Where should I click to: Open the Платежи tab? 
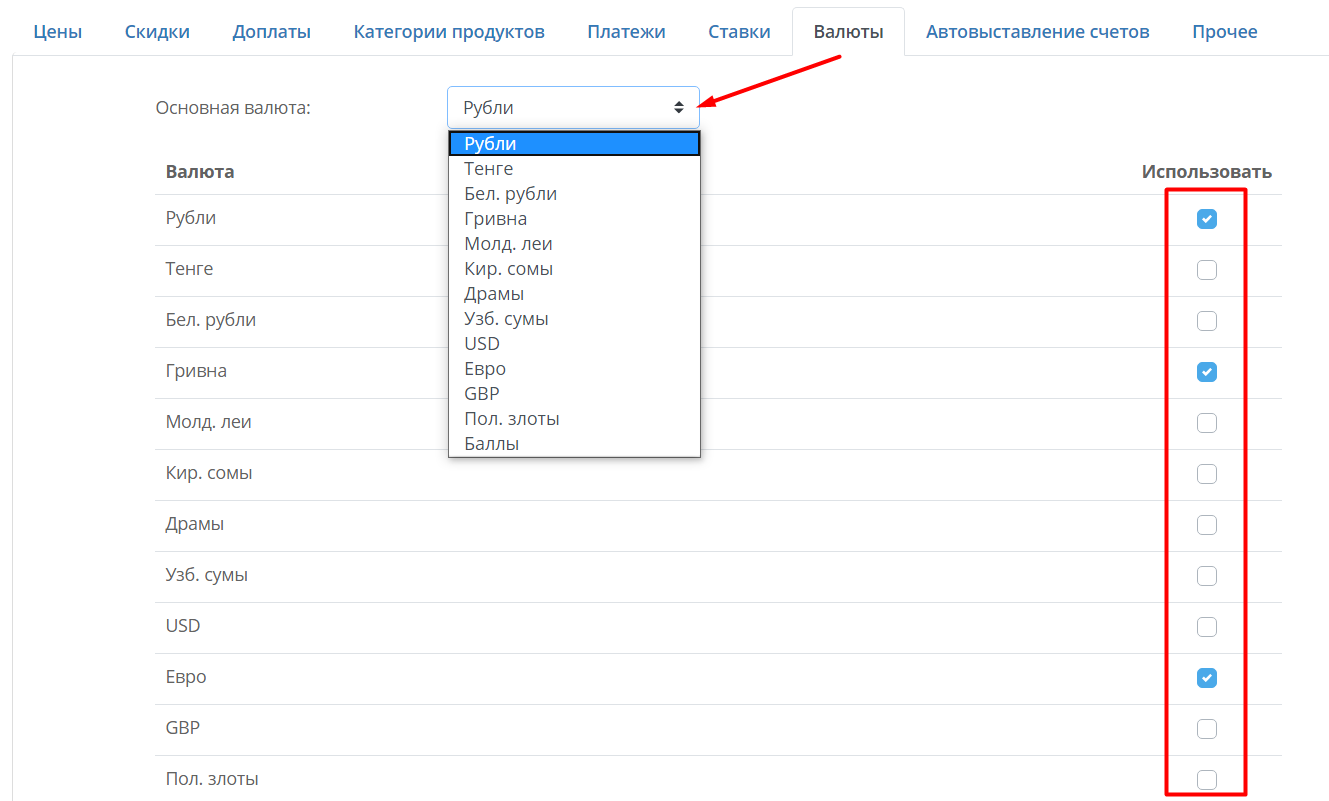point(626,32)
